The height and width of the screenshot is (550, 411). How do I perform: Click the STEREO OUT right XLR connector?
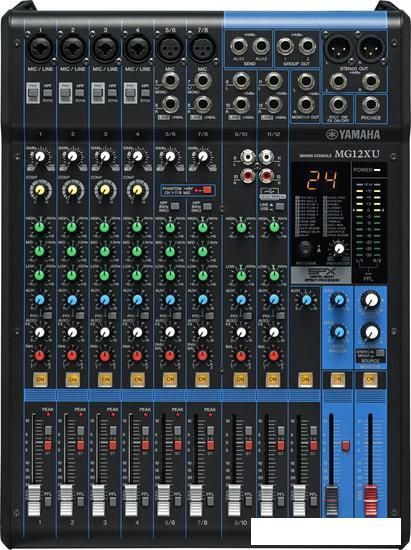[371, 49]
